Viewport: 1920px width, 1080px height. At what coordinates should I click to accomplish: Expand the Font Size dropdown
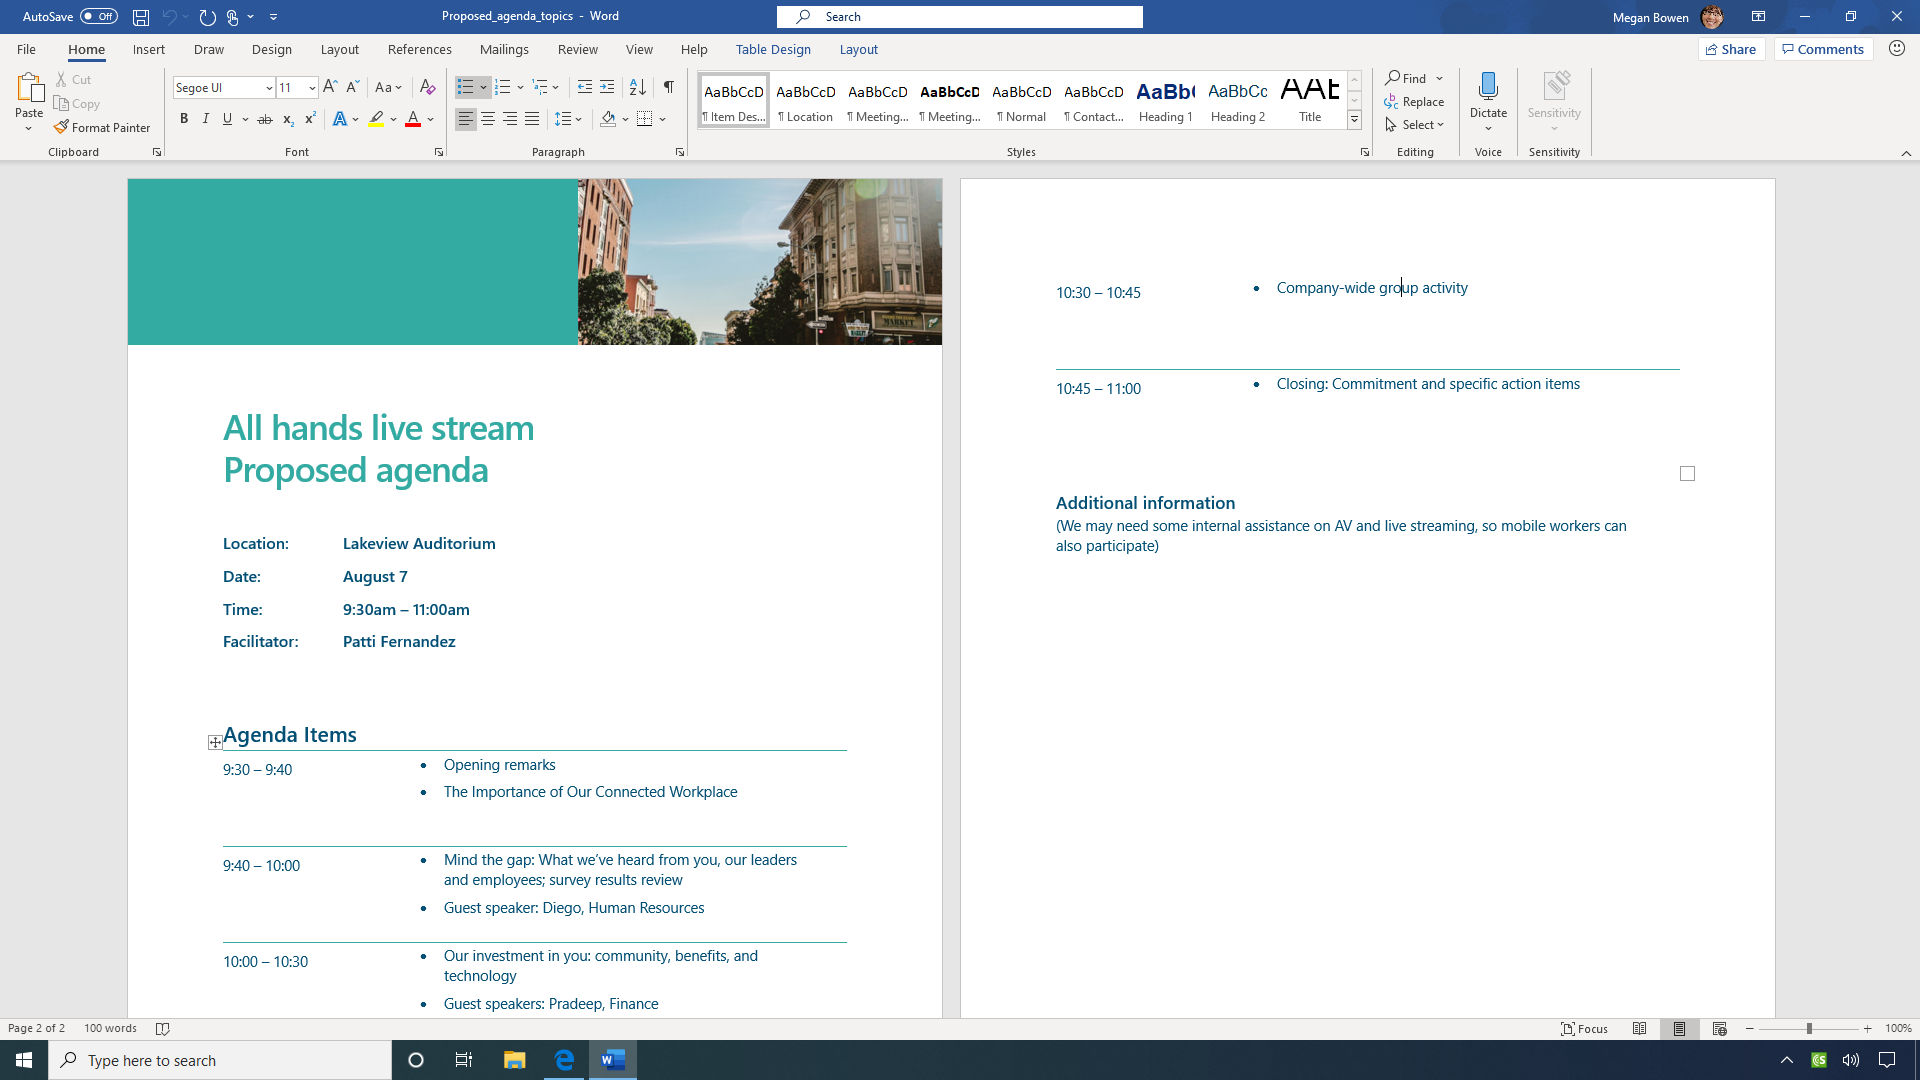pos(311,88)
